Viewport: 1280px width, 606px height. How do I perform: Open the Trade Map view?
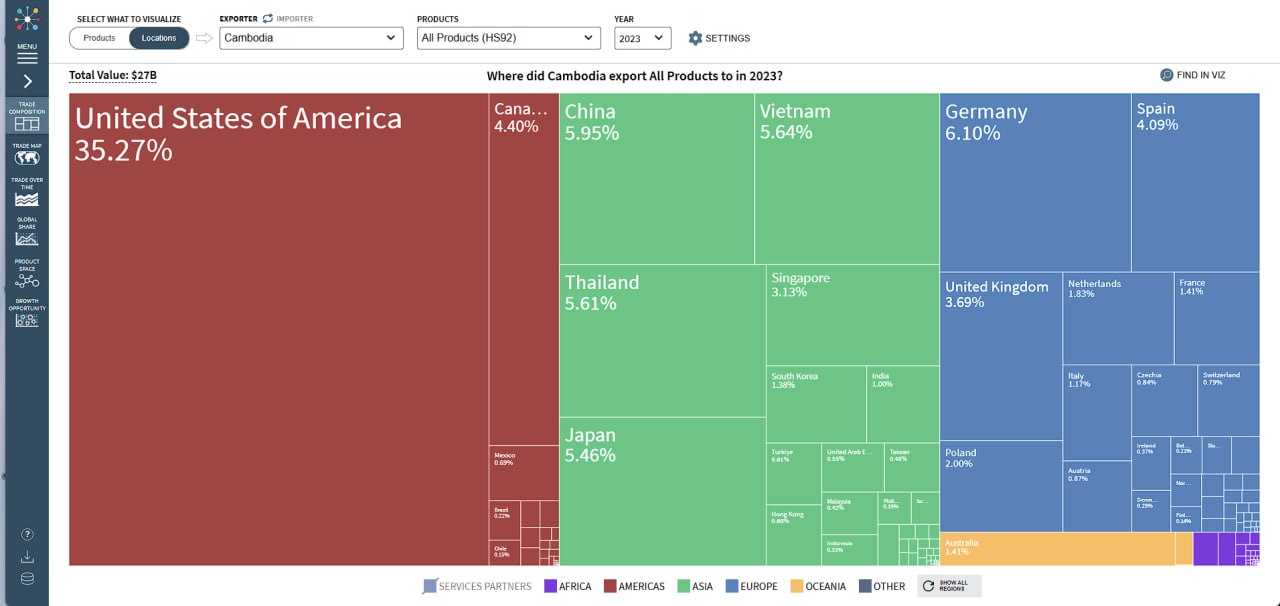click(27, 154)
